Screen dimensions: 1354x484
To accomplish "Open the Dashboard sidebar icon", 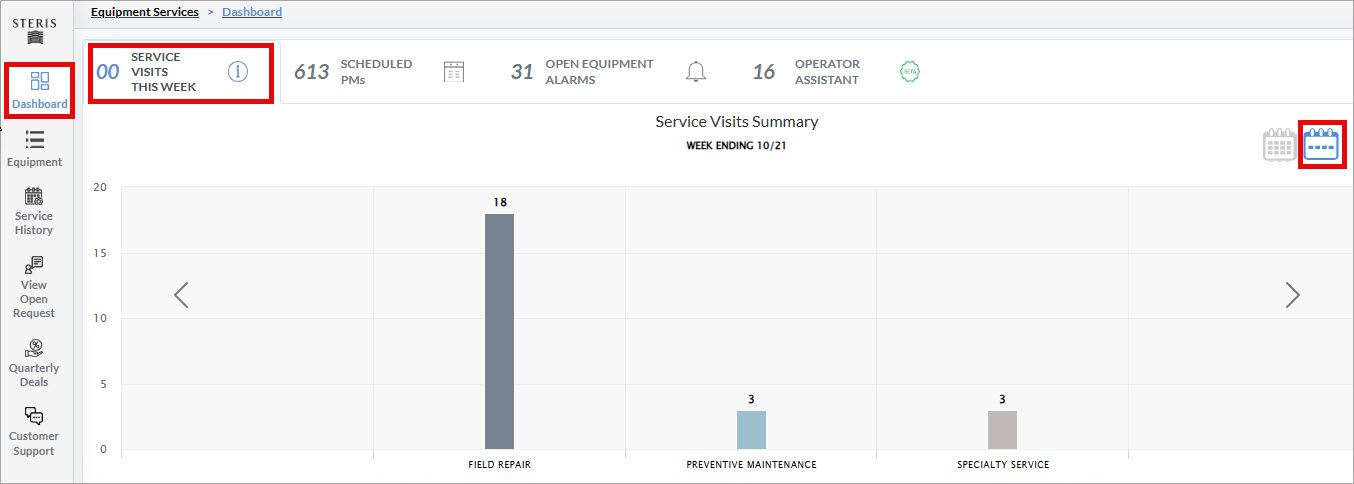I will tap(40, 81).
